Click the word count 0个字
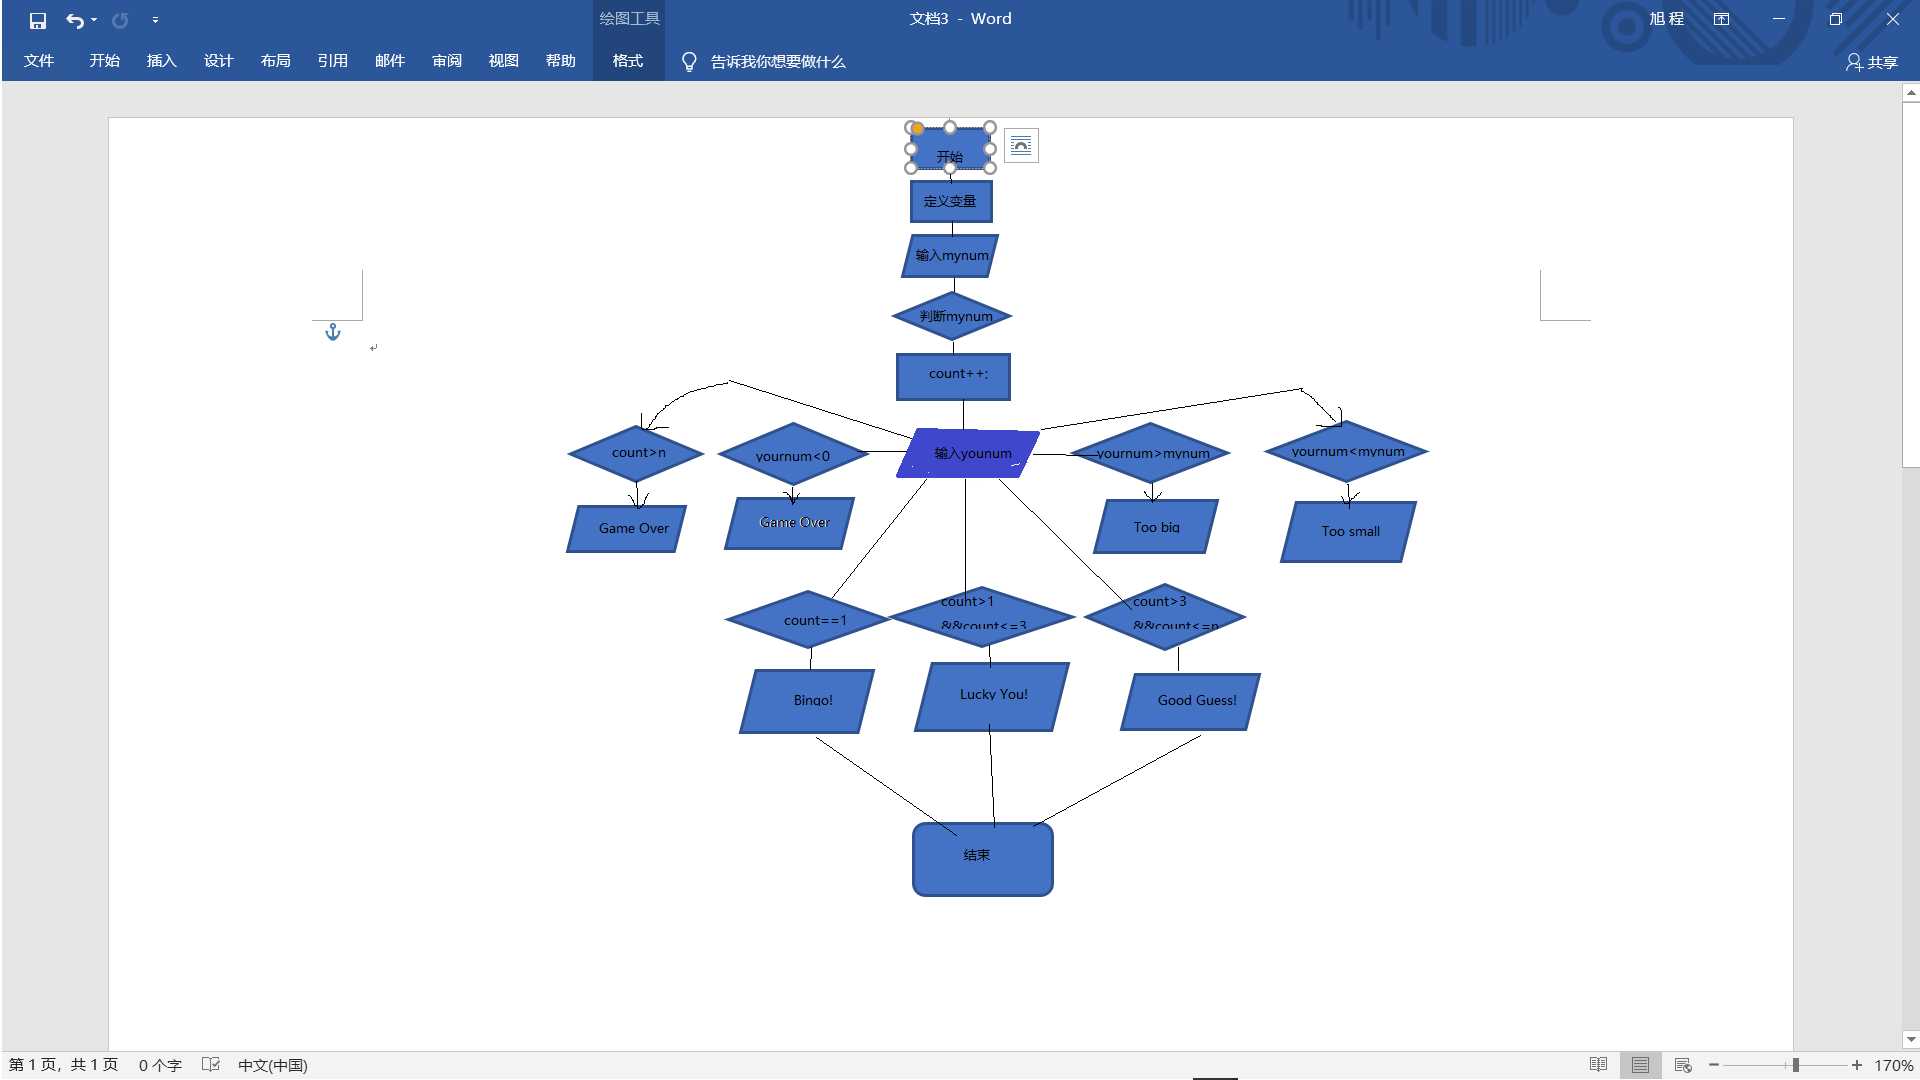 [x=160, y=1065]
